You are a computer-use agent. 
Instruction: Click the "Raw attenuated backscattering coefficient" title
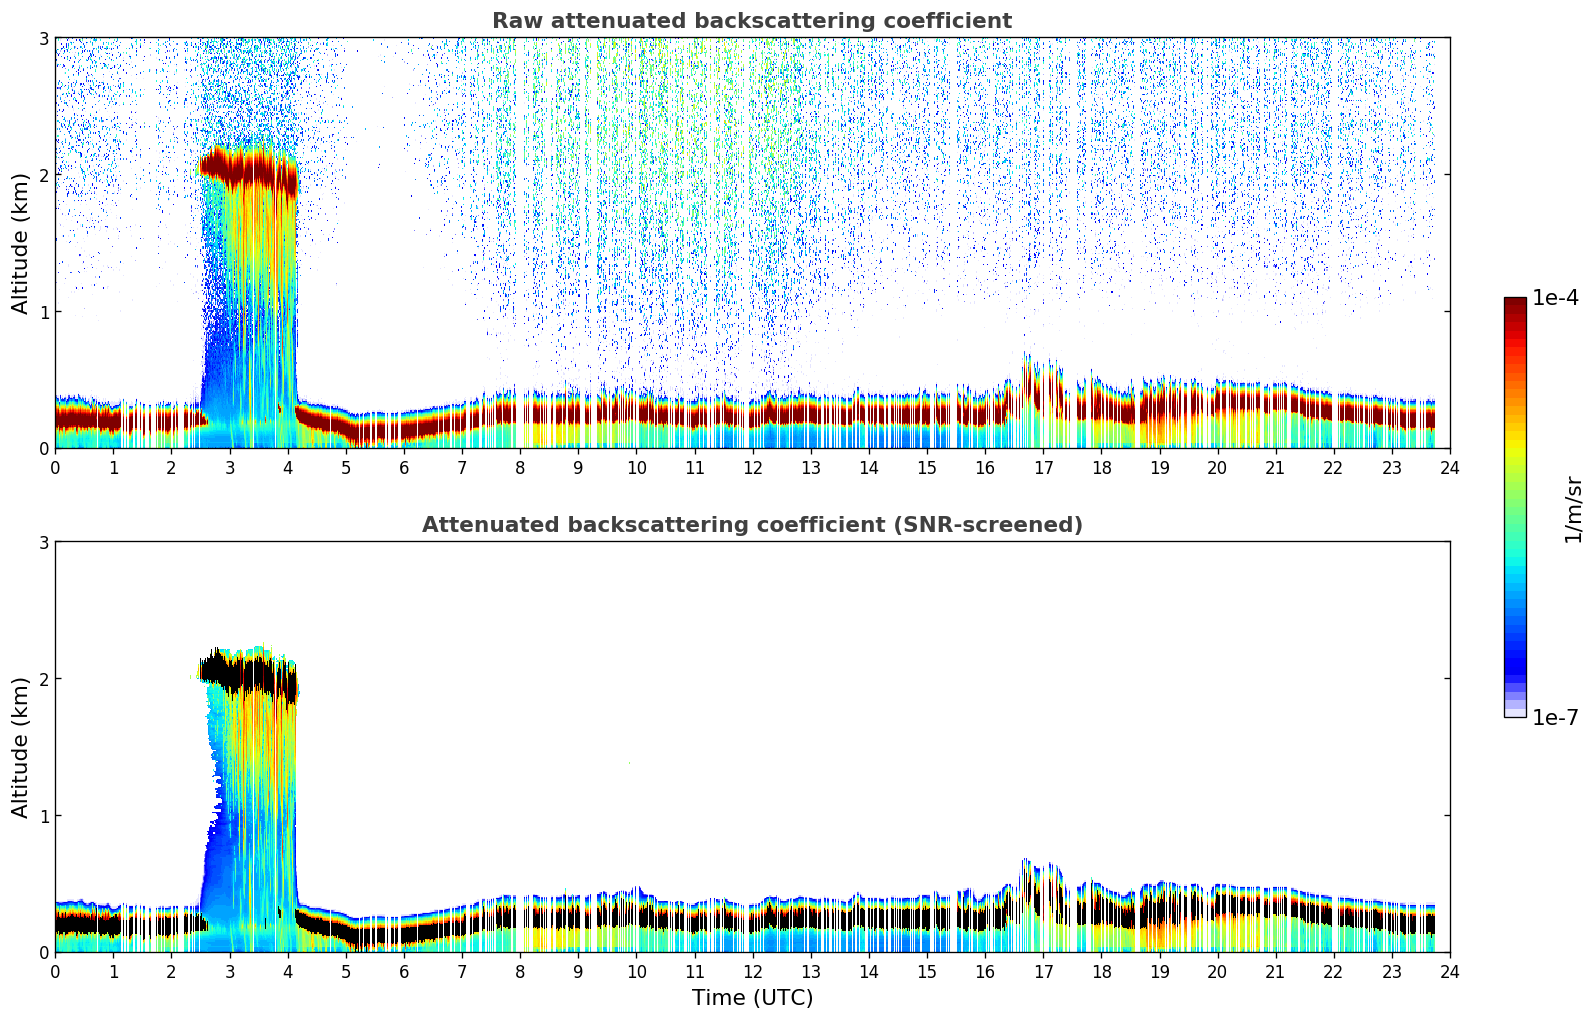(x=751, y=21)
